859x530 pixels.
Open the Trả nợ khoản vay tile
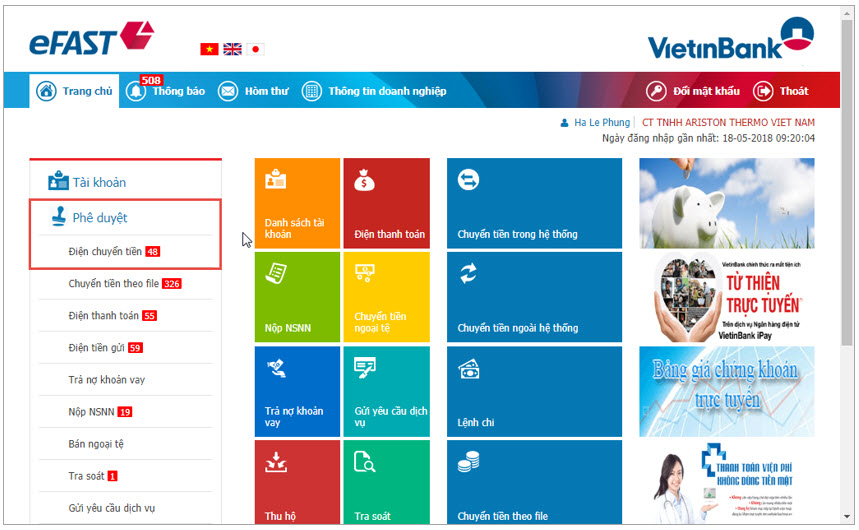click(297, 390)
